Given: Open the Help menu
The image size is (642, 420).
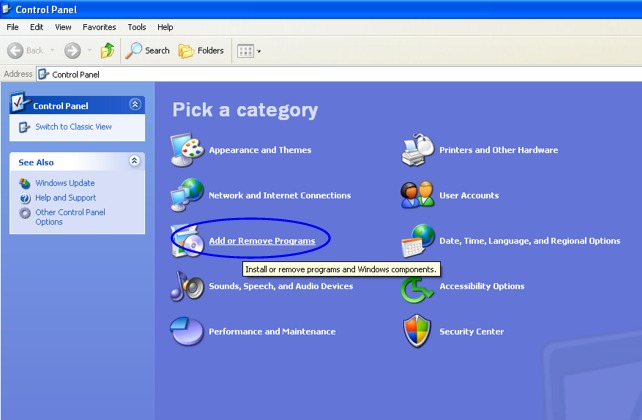Looking at the screenshot, I should [165, 27].
